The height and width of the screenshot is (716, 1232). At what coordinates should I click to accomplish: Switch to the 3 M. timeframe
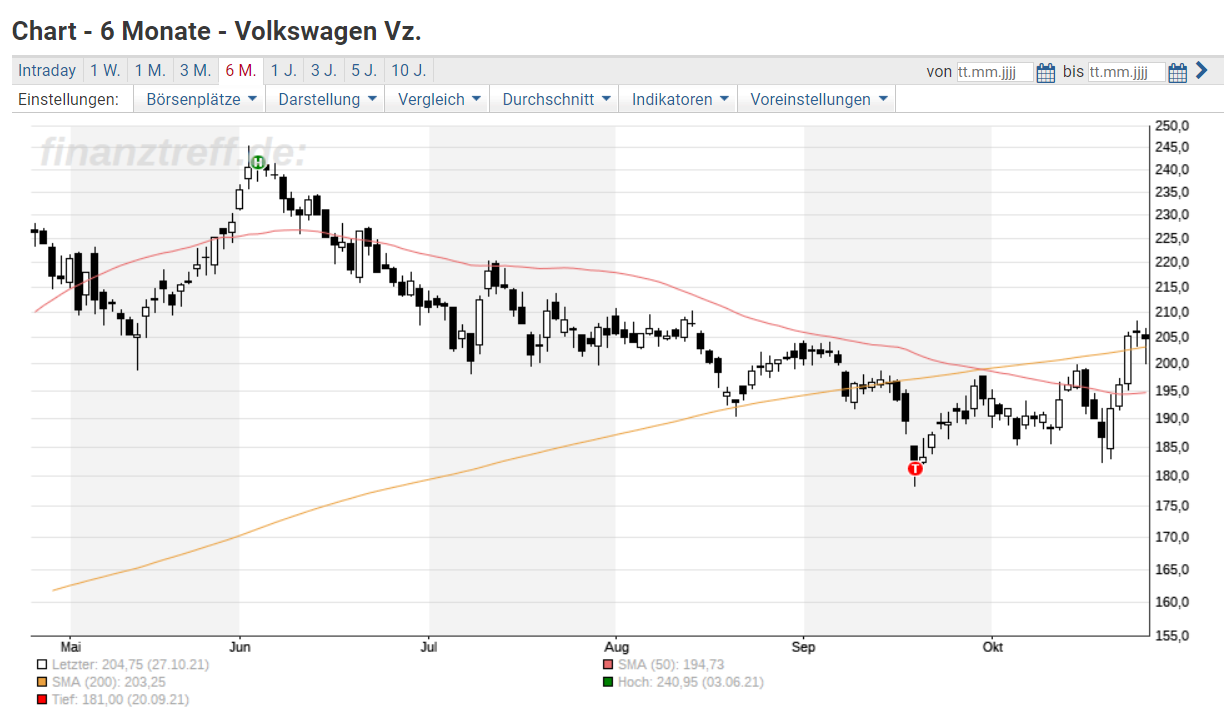click(x=195, y=70)
